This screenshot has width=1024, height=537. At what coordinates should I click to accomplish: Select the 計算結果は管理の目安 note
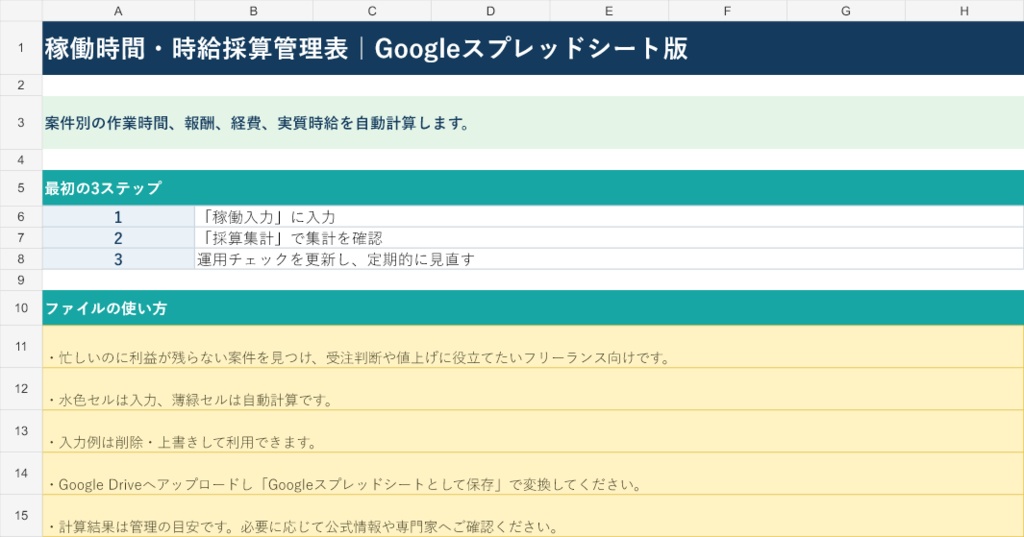(x=533, y=515)
